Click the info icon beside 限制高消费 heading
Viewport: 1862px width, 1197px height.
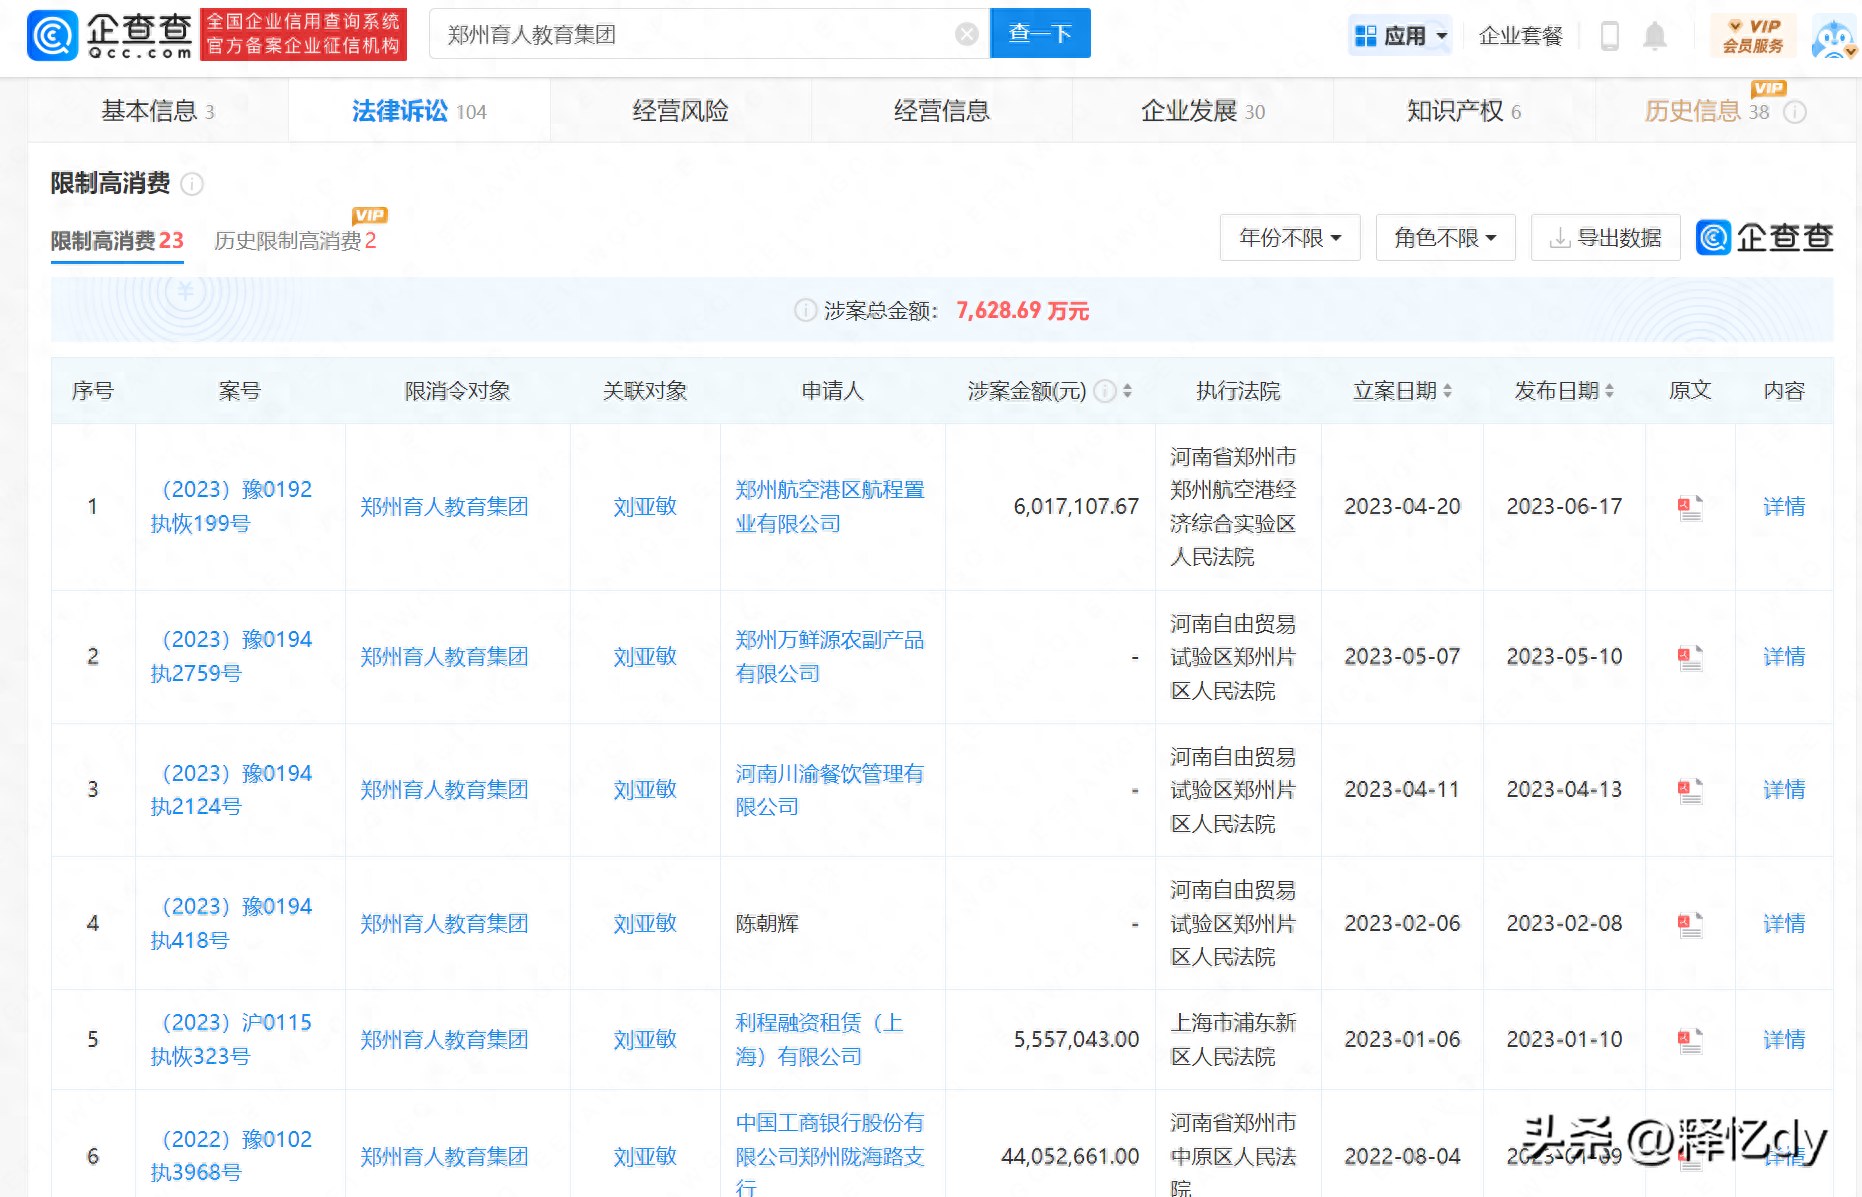pos(194,184)
